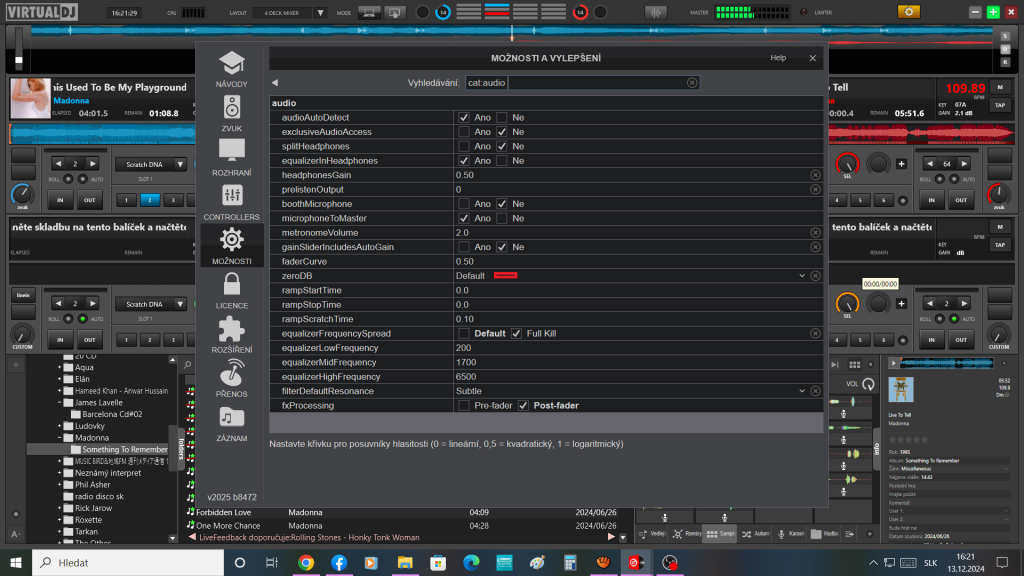The height and width of the screenshot is (576, 1024).
Task: Open the Návody tutorials section
Action: point(231,69)
